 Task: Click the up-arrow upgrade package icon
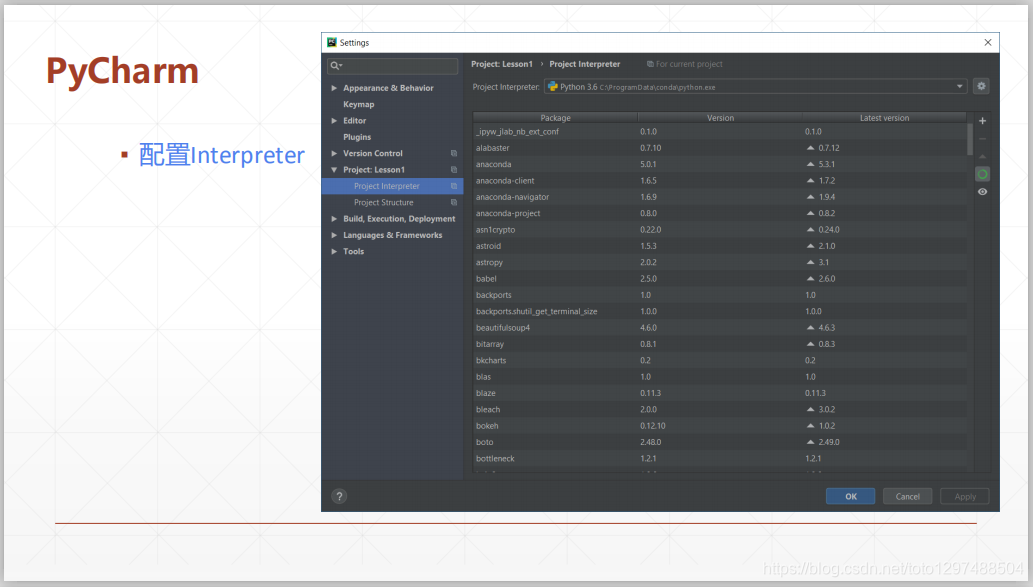982,157
